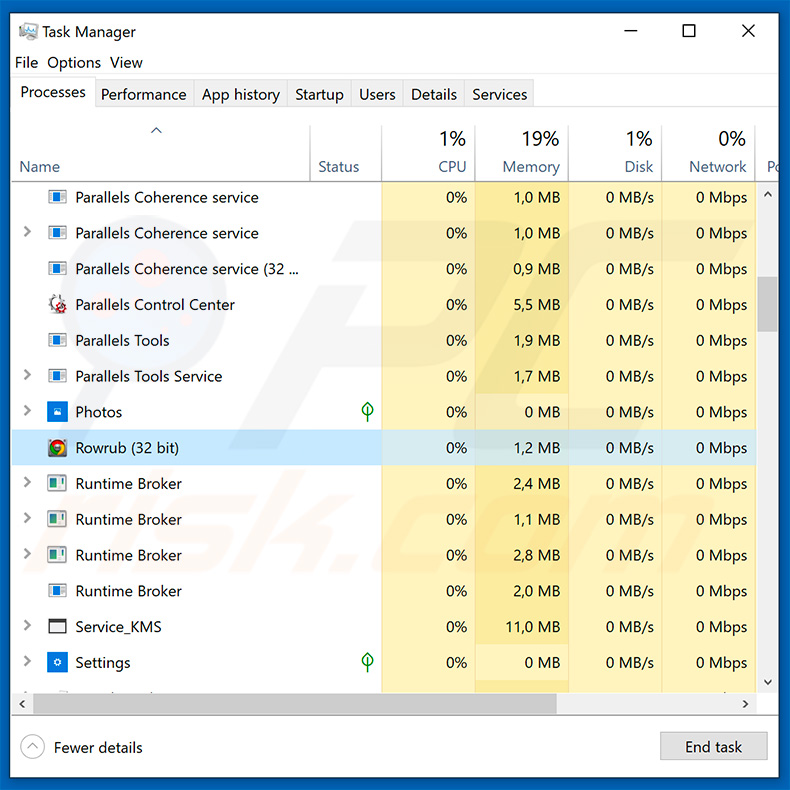Sort by the Disk column header
This screenshot has width=790, height=790.
point(615,153)
